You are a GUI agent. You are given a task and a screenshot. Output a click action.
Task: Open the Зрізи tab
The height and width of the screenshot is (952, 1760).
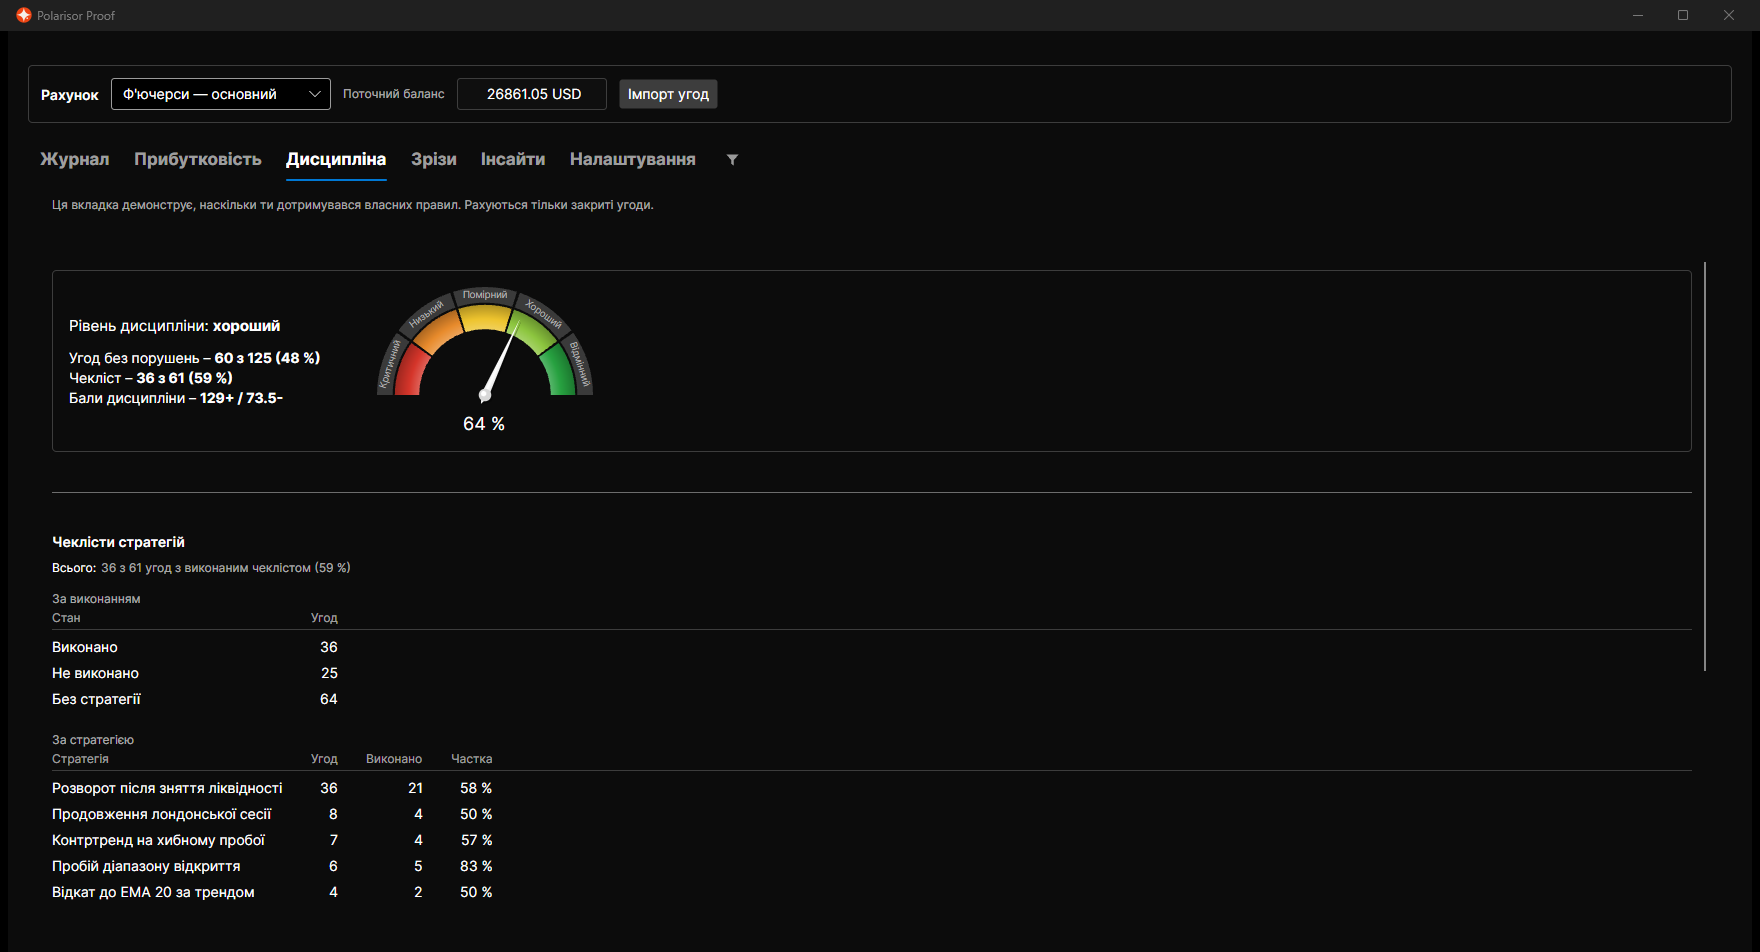tap(434, 159)
